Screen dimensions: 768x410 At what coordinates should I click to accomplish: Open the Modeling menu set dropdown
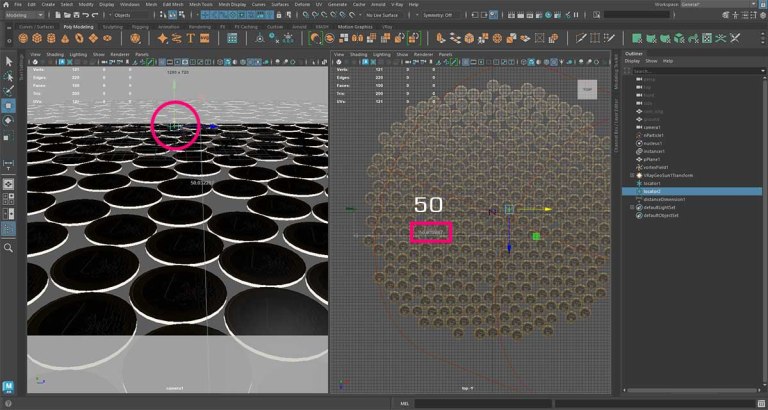point(24,15)
